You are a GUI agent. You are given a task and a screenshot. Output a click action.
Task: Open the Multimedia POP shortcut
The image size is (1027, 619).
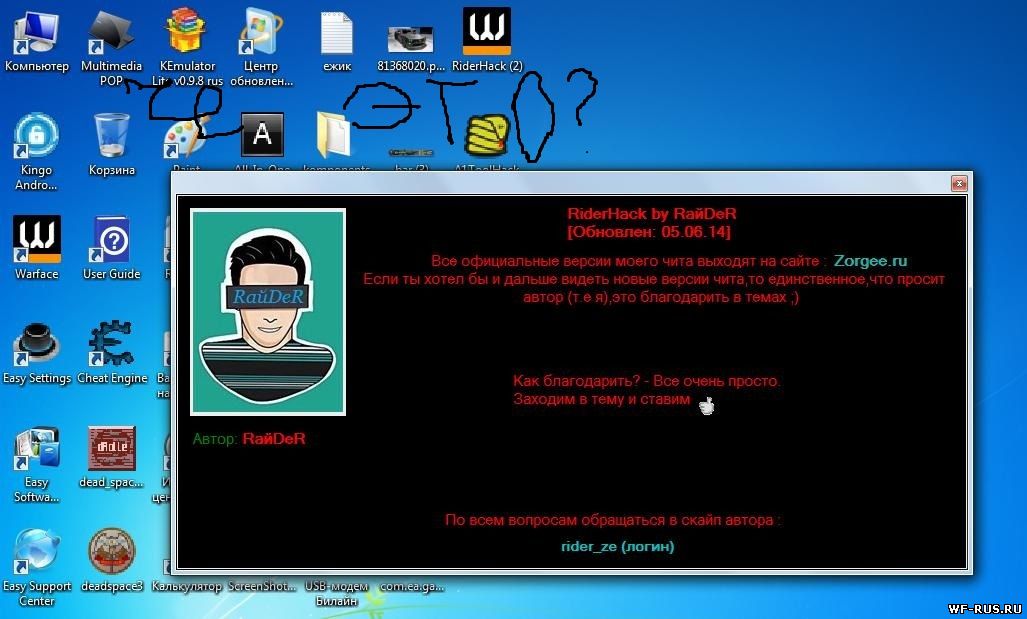point(111,34)
